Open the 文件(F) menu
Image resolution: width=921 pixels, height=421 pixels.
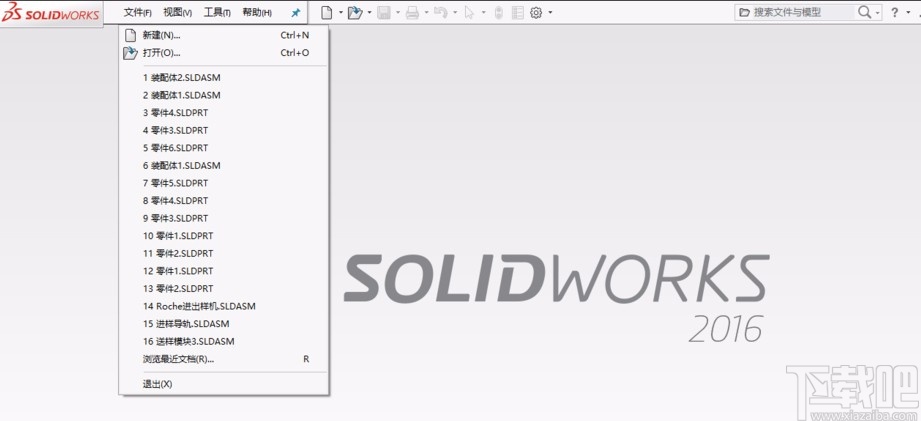[138, 12]
